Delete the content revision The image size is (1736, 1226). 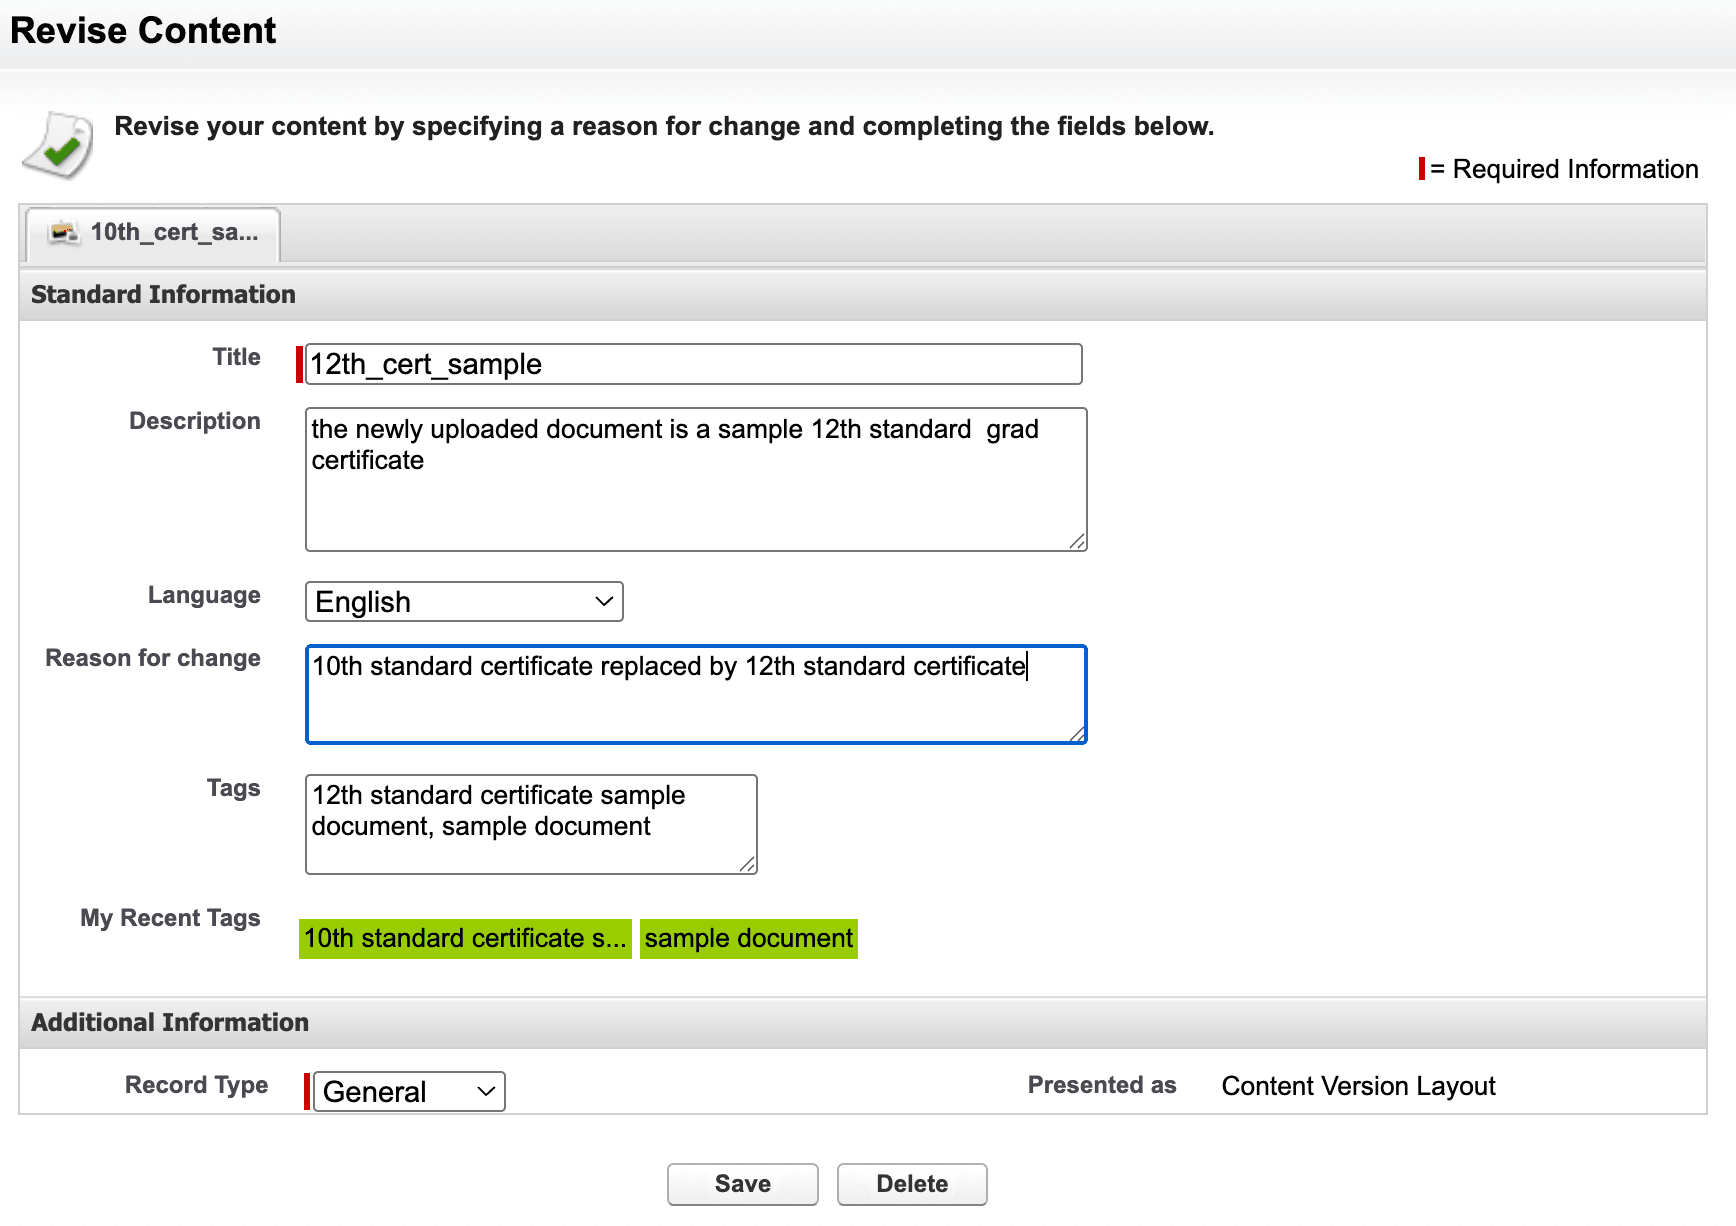tap(911, 1183)
